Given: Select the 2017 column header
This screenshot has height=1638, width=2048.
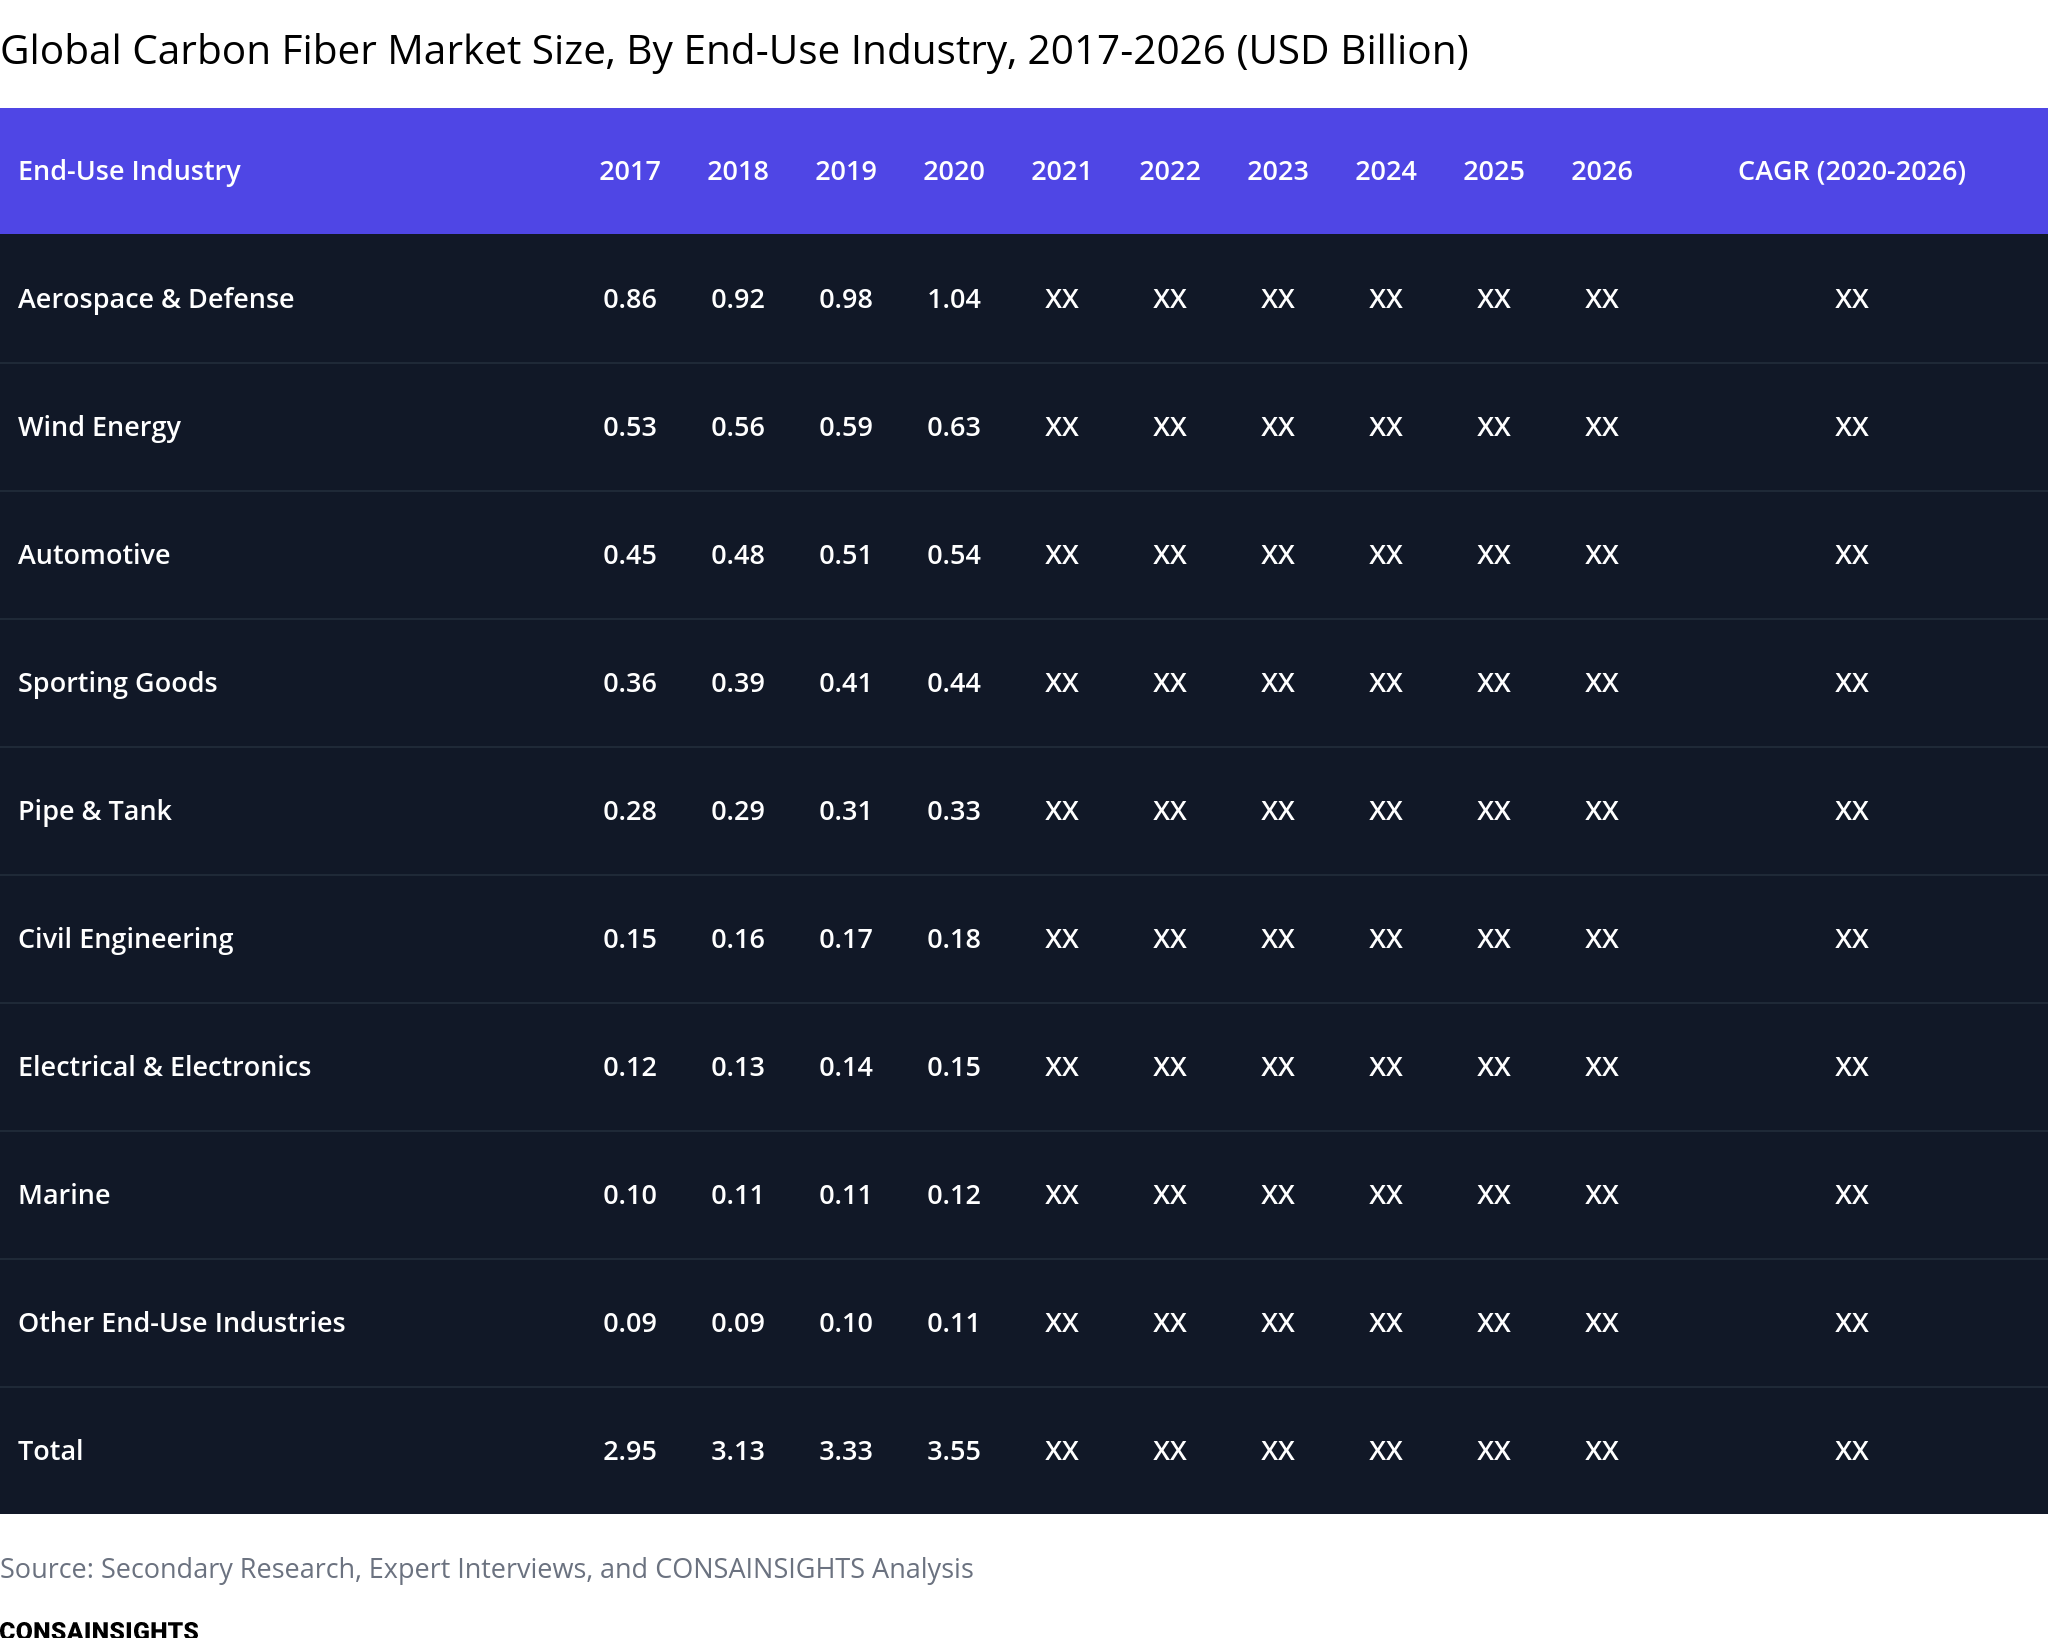Looking at the screenshot, I should (630, 171).
